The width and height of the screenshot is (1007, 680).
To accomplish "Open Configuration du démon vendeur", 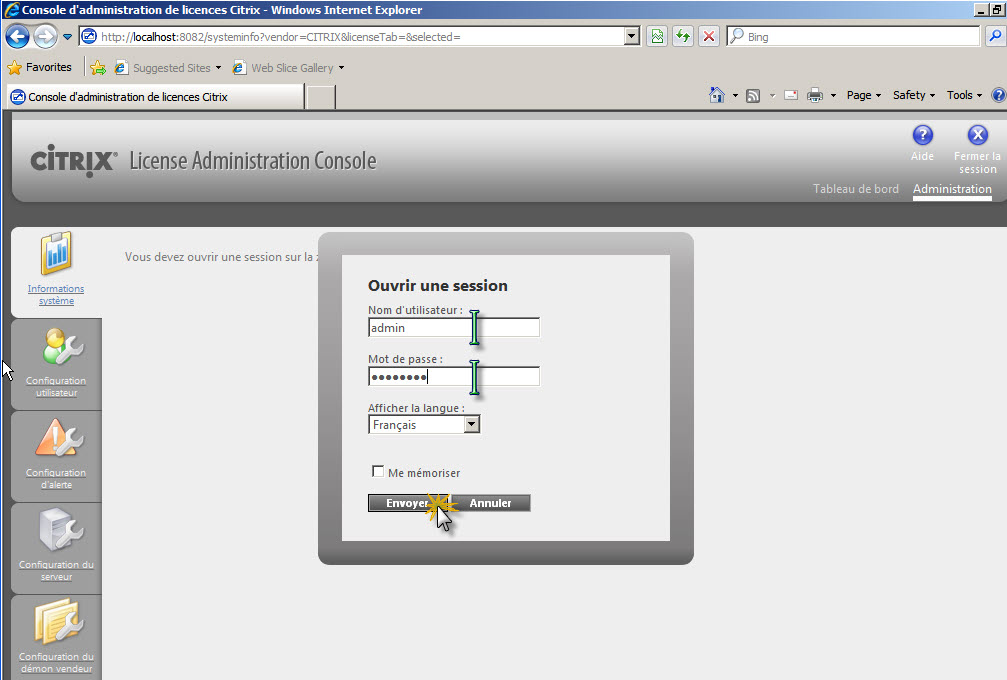I will [x=56, y=637].
